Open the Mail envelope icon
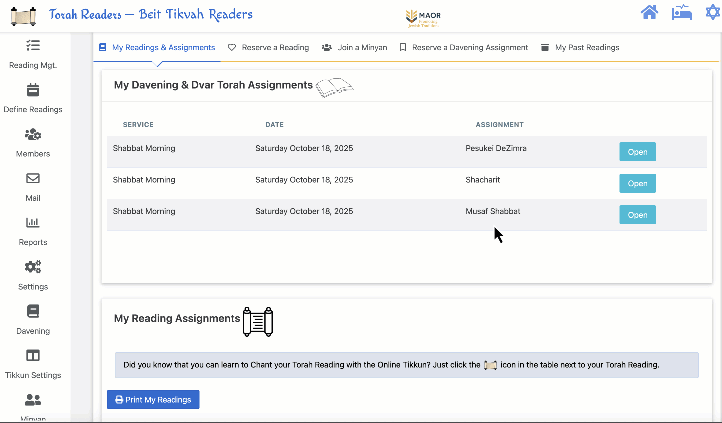The image size is (722, 423). pos(33,179)
